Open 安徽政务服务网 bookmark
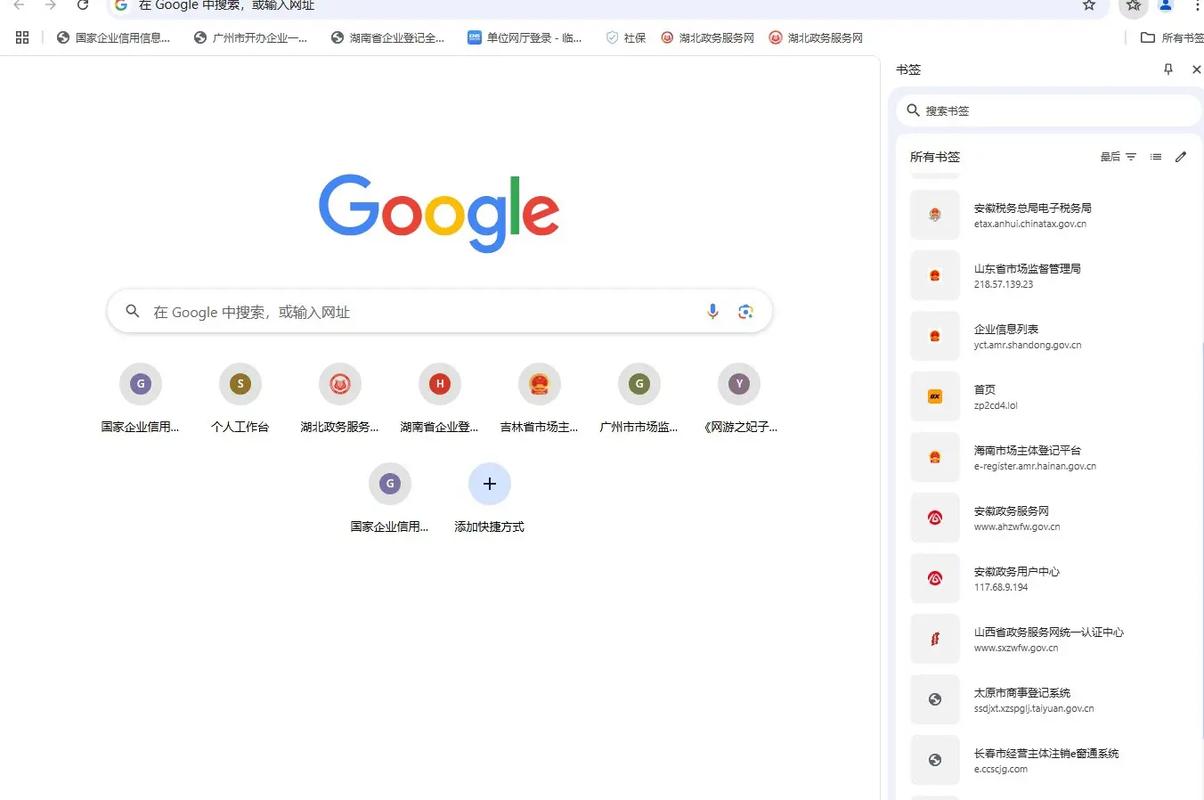This screenshot has height=800, width=1204. (1050, 518)
